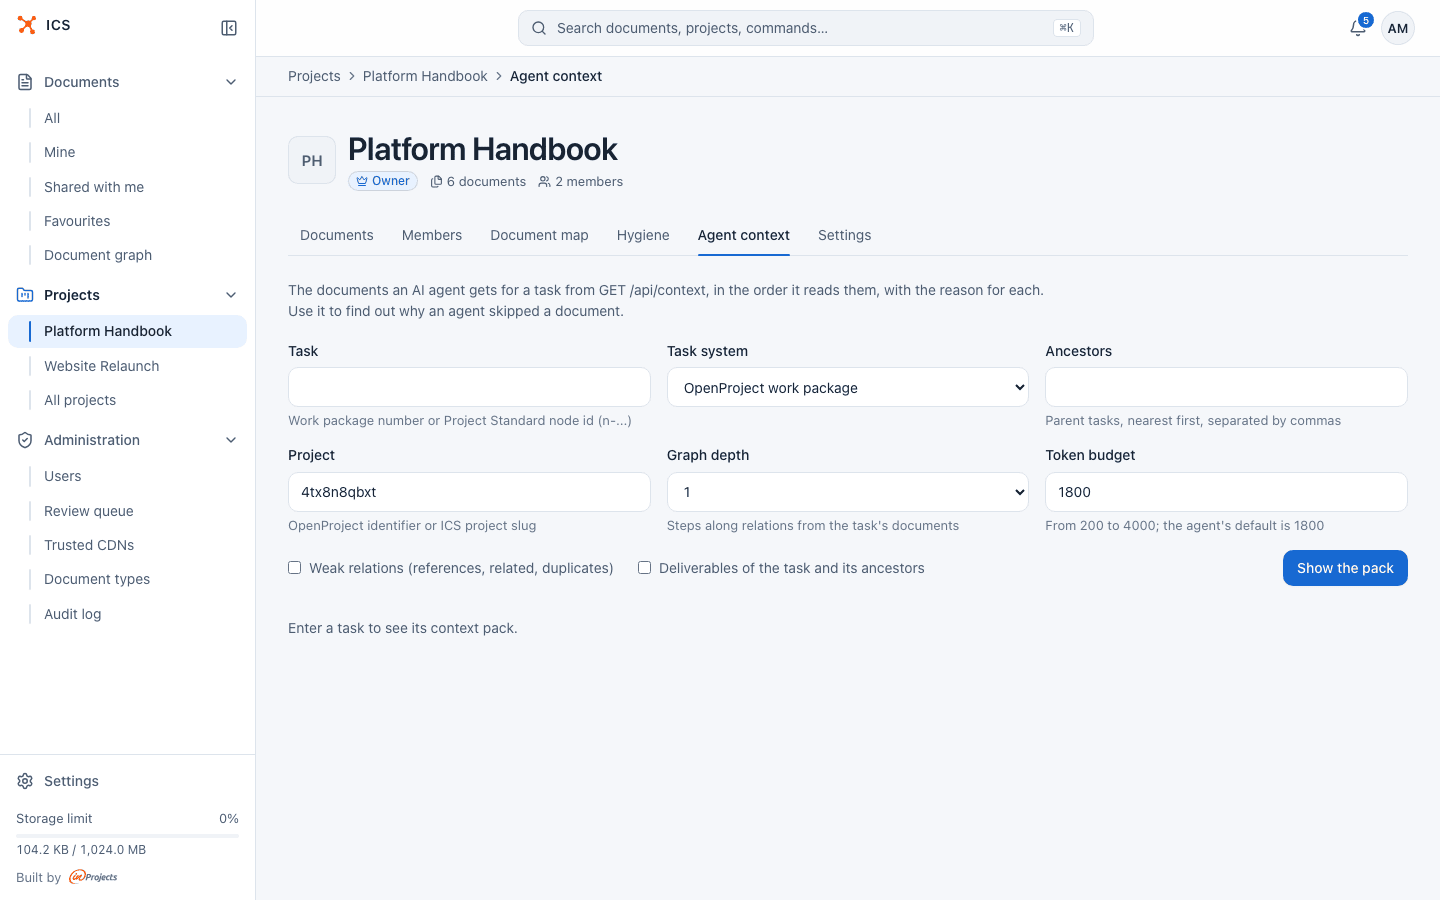Collapse the sidebar panel icon

[x=229, y=28]
